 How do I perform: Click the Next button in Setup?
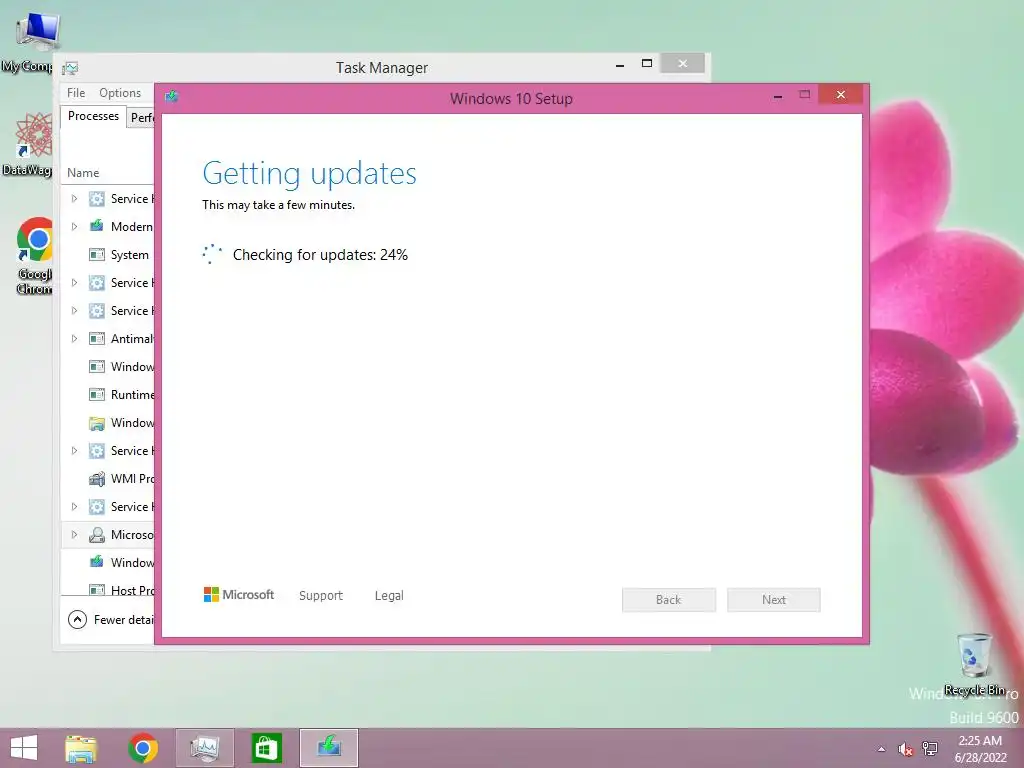(774, 600)
